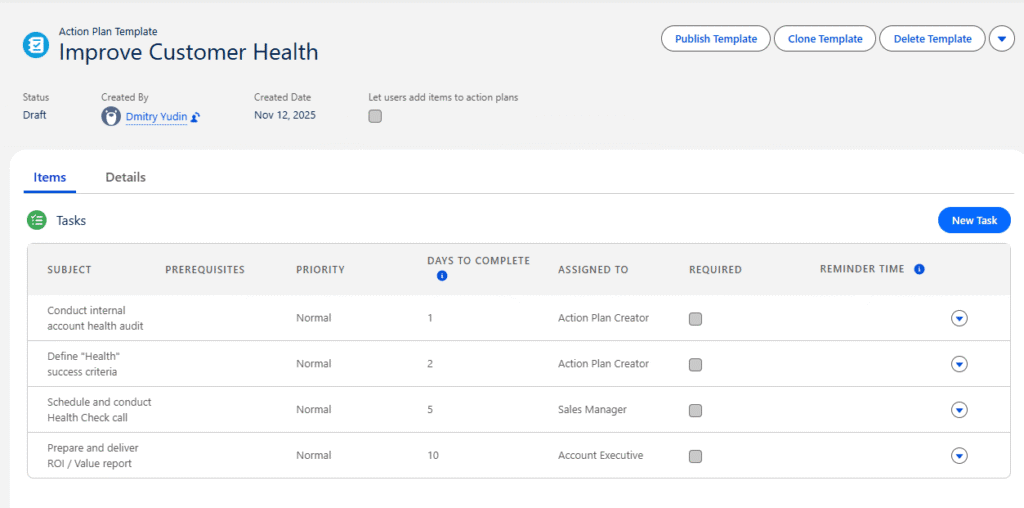Click the green Tasks list icon
This screenshot has height=508, width=1024.
coord(36,220)
